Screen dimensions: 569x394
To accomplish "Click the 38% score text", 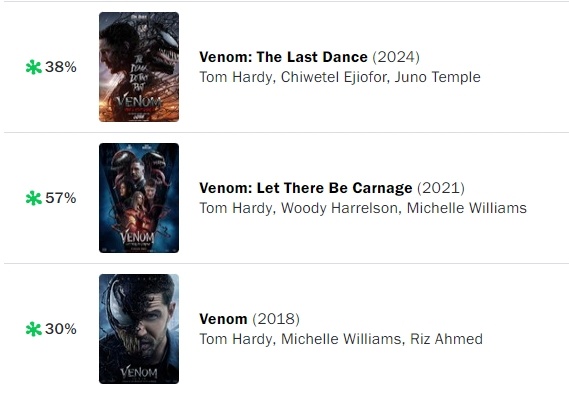I will 61,67.
